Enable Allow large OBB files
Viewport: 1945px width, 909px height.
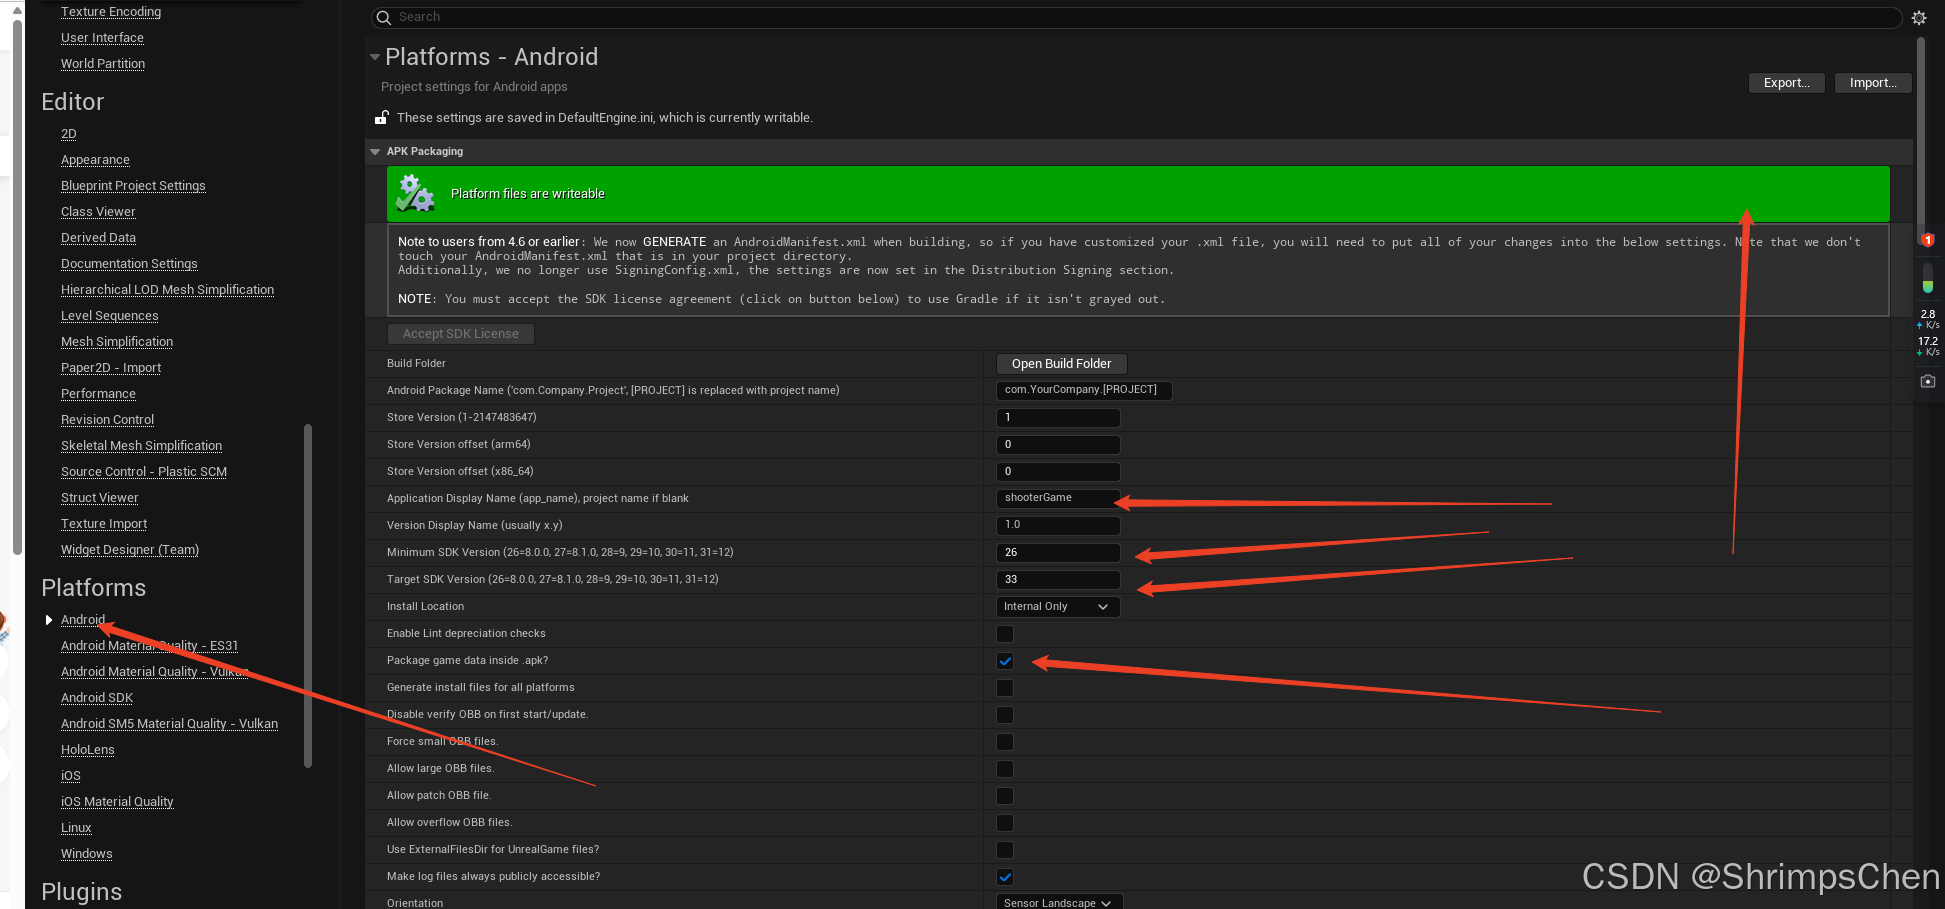(1004, 769)
